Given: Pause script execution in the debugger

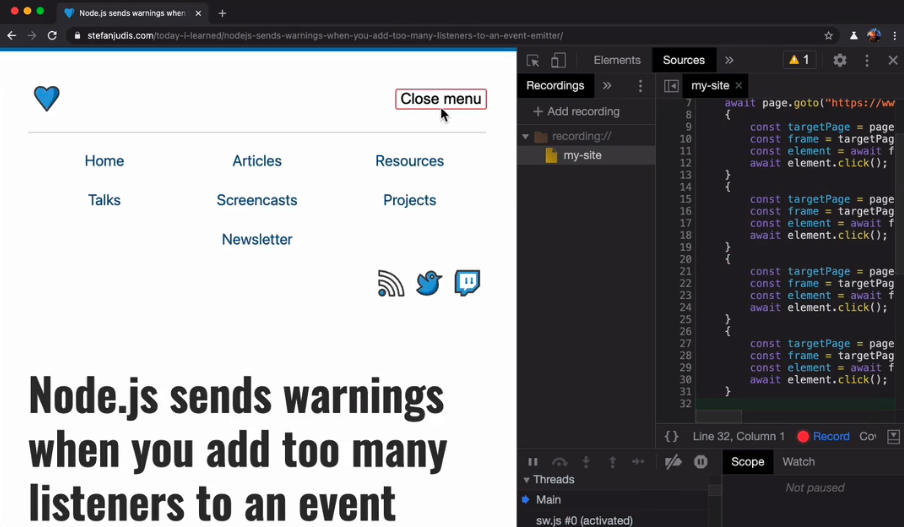Looking at the screenshot, I should (x=533, y=462).
